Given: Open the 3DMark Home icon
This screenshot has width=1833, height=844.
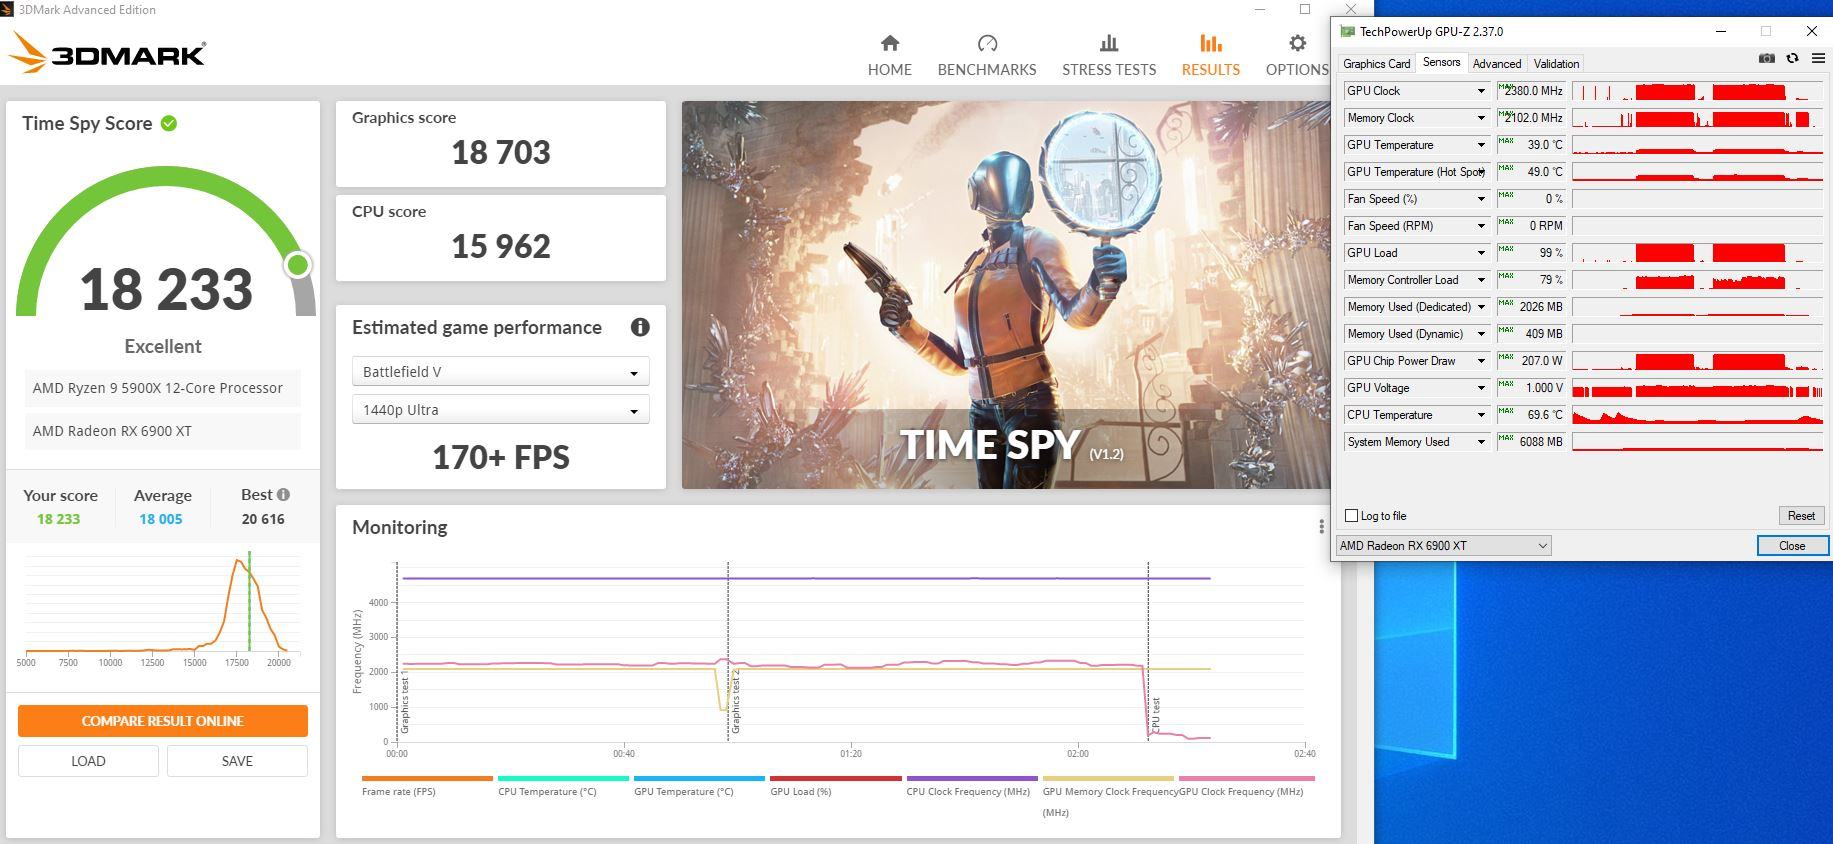Looking at the screenshot, I should (x=889, y=43).
